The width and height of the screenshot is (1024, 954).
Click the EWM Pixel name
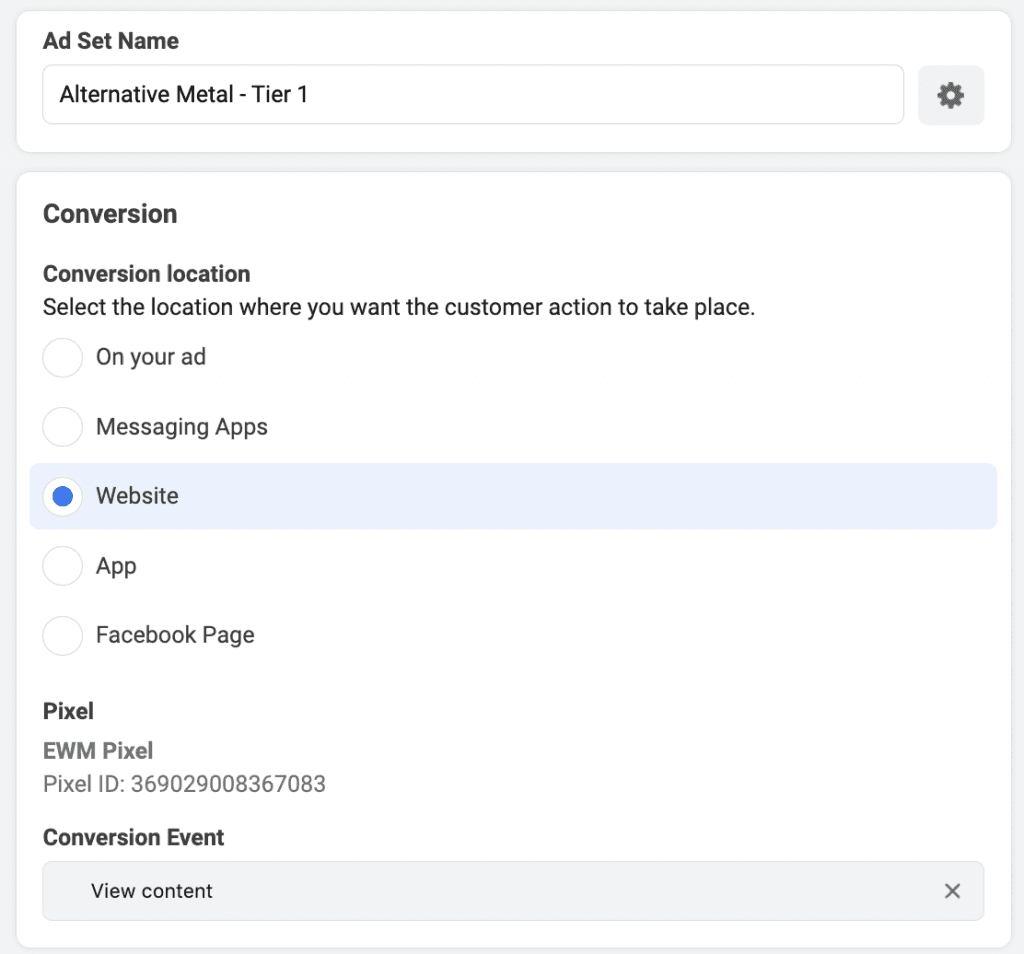pyautogui.click(x=98, y=750)
